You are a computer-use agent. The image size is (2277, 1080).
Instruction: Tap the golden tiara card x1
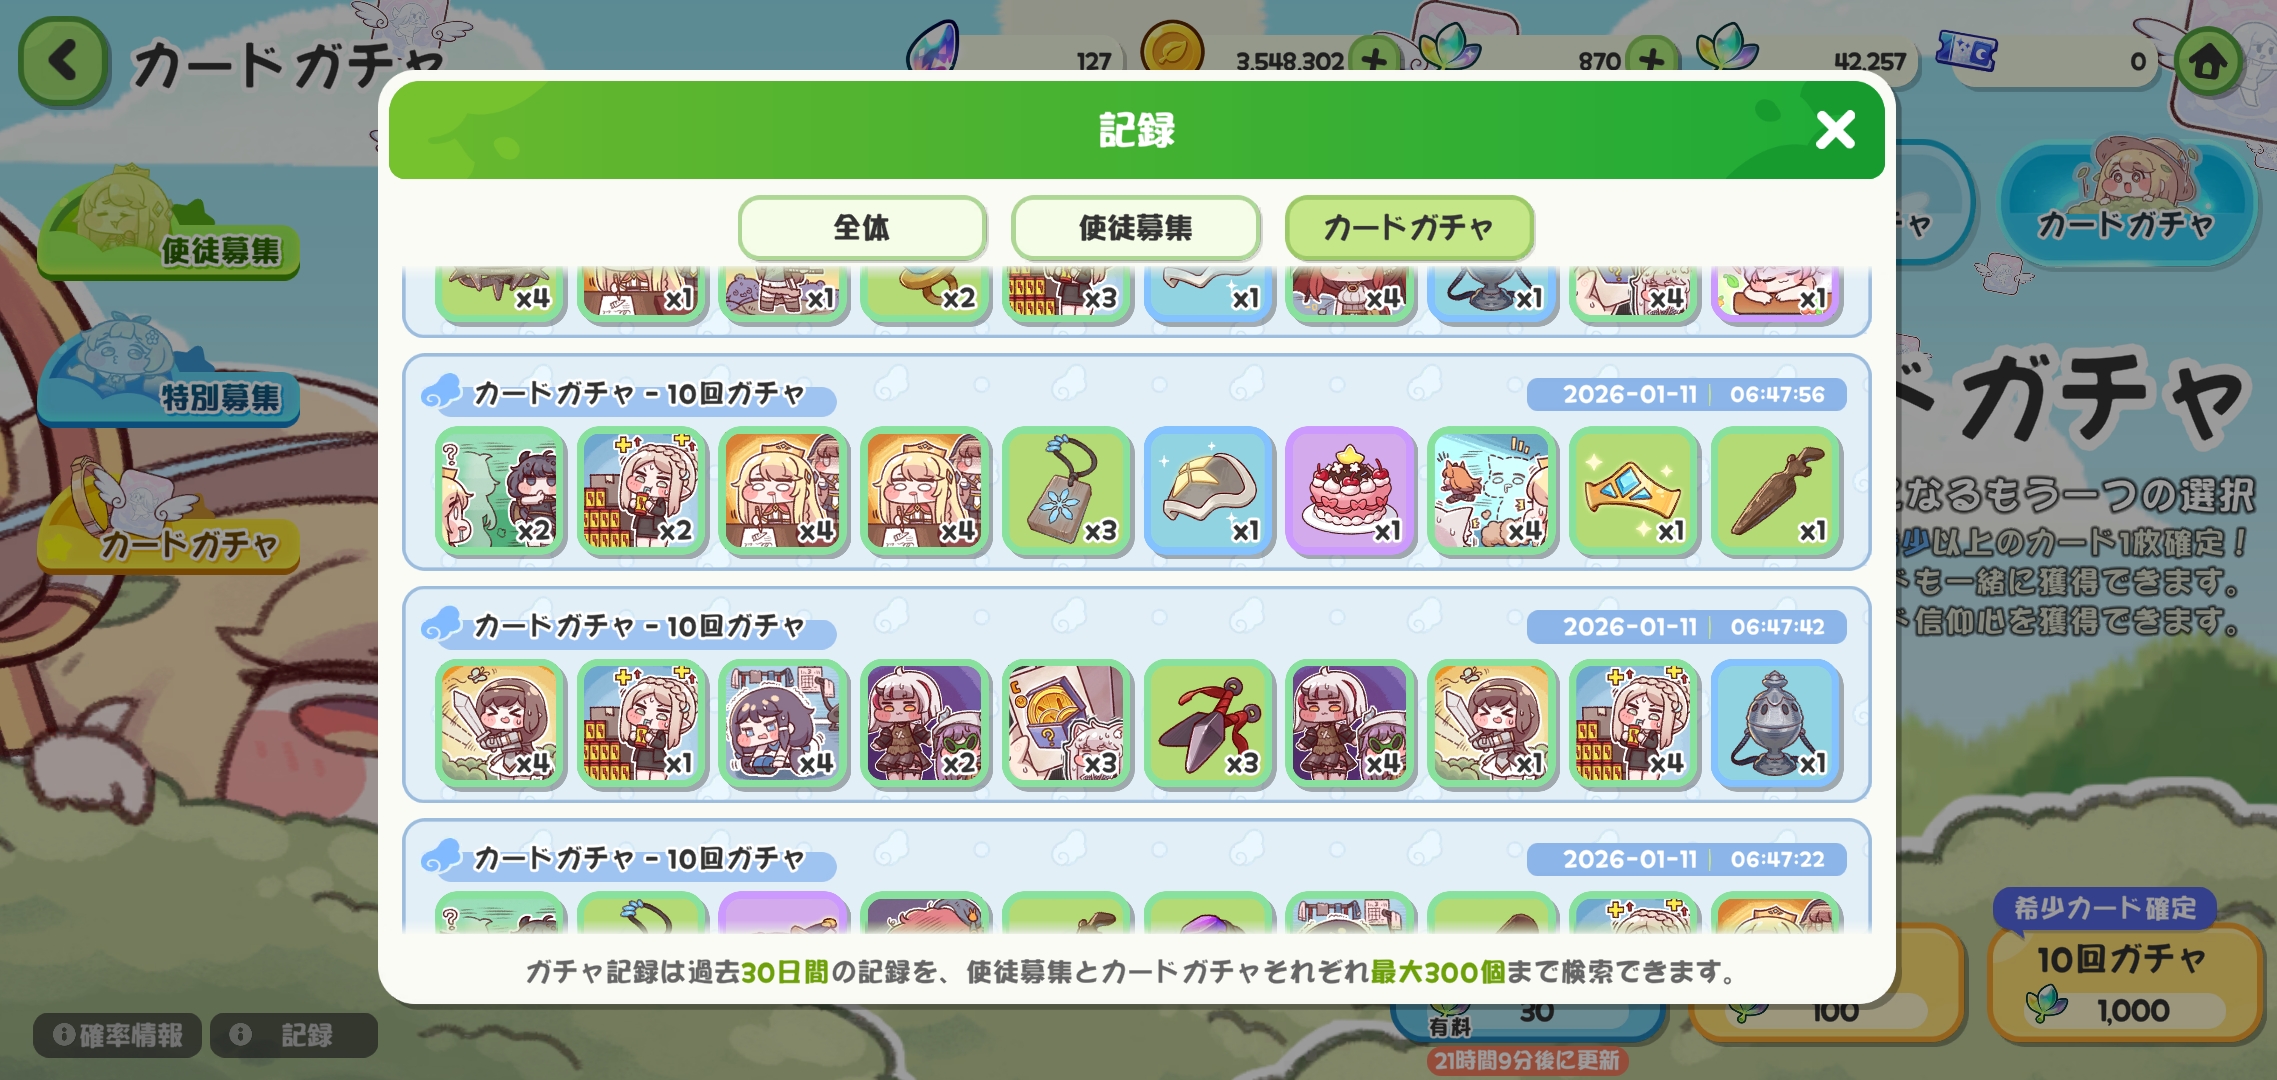pos(1634,491)
